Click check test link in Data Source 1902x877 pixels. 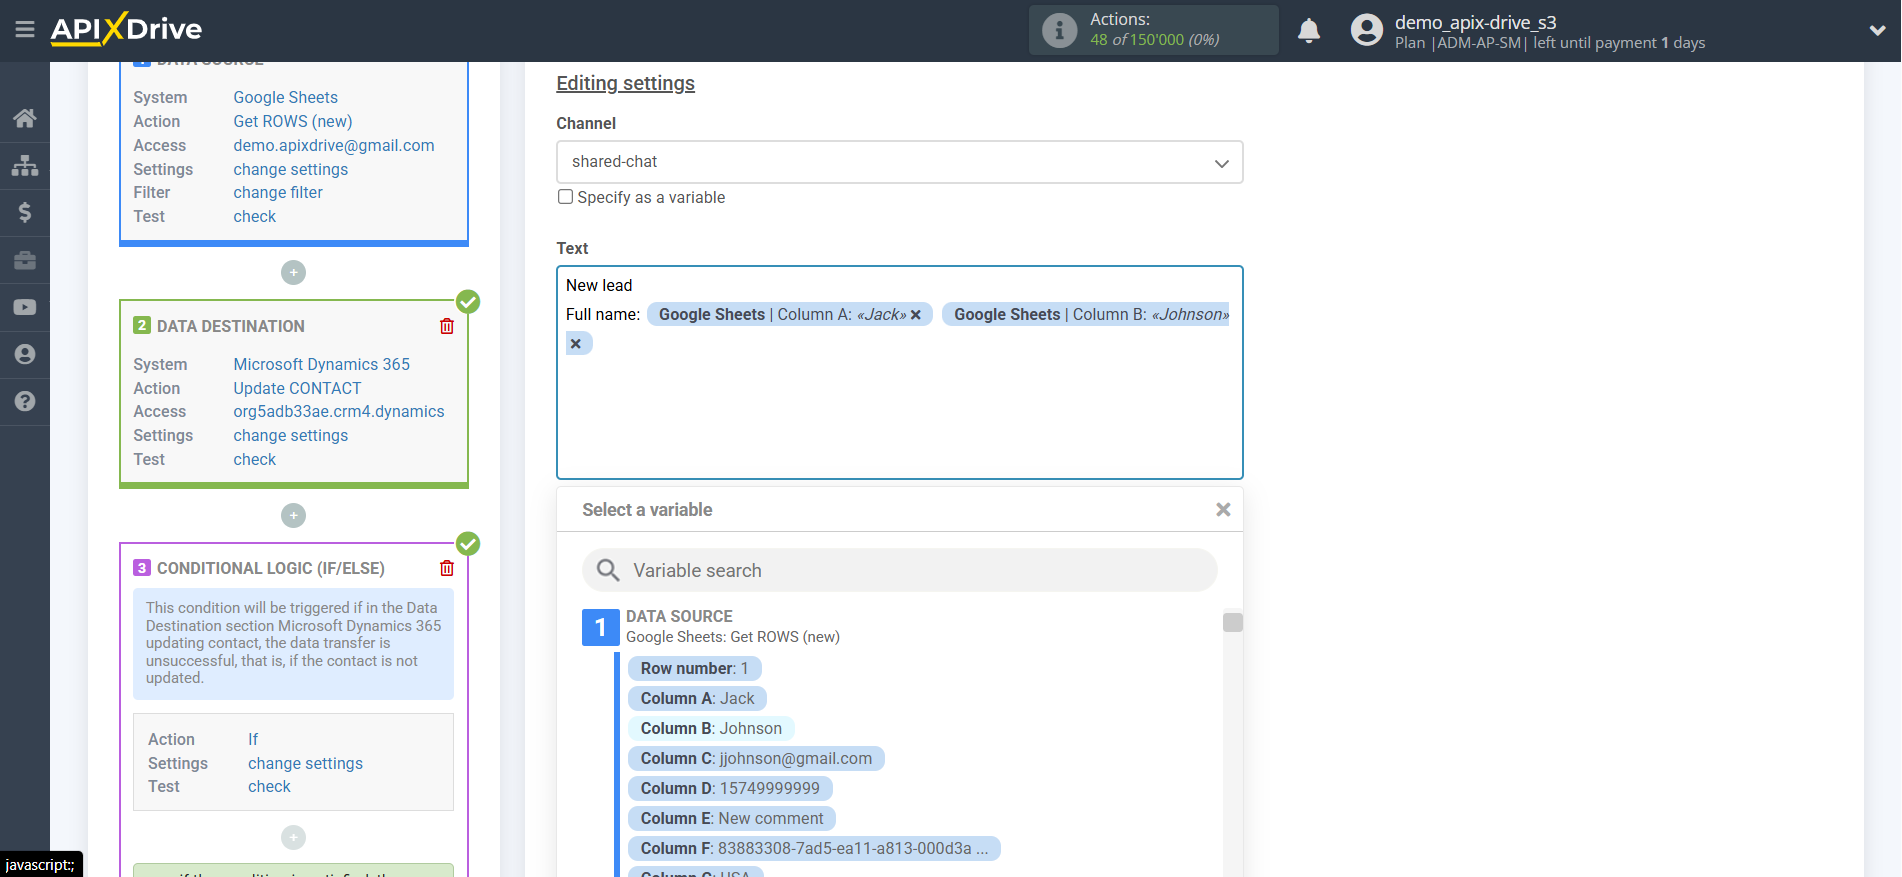click(255, 216)
